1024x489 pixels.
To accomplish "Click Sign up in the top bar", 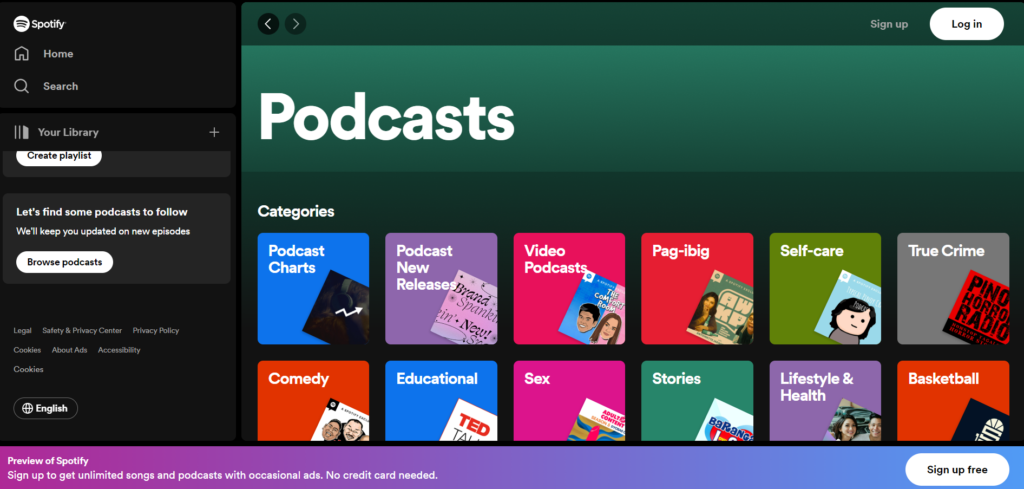I will click(889, 24).
